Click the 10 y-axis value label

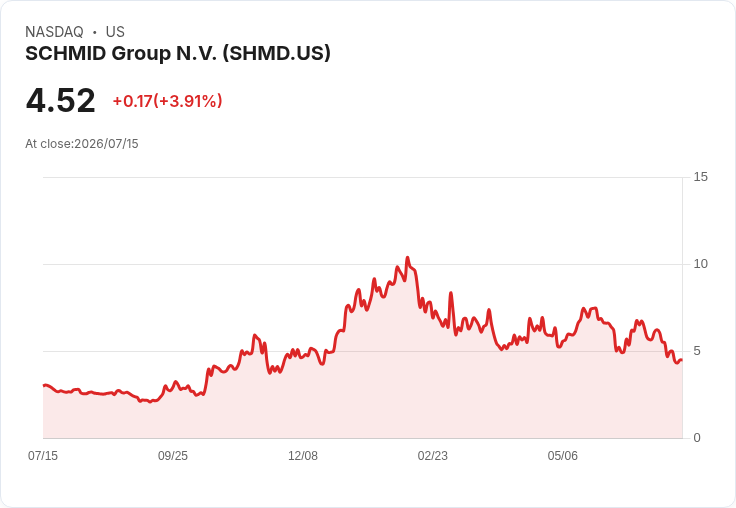coord(700,264)
